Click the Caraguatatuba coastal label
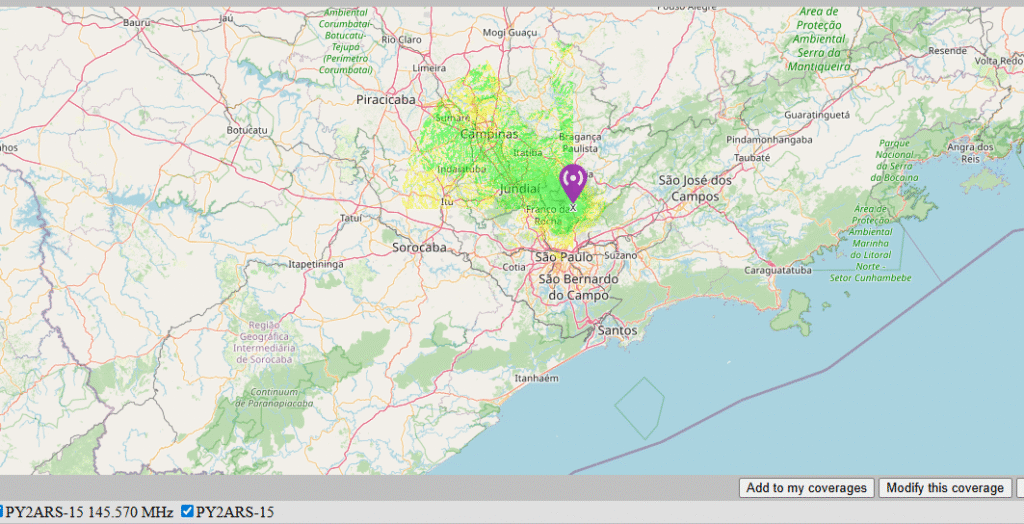Screen dimensions: 1024x524 [783, 271]
